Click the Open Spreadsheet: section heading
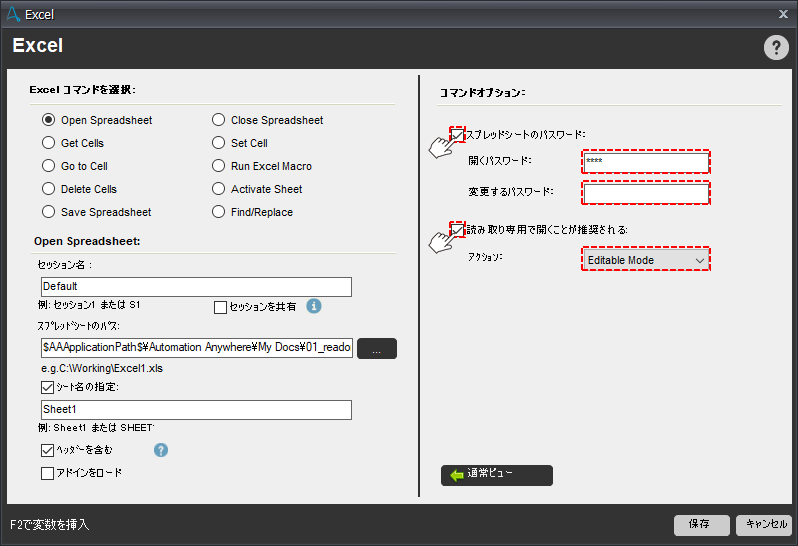Image resolution: width=798 pixels, height=546 pixels. click(87, 241)
